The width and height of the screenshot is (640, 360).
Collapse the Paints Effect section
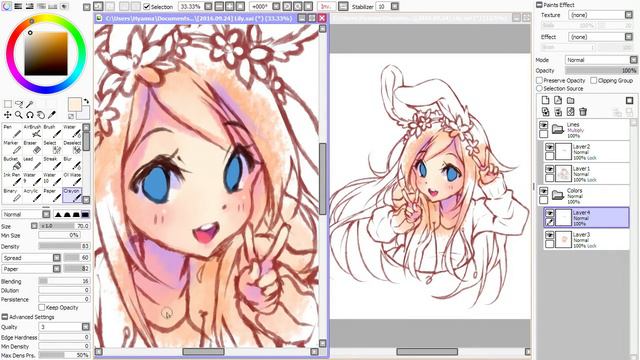(539, 4)
